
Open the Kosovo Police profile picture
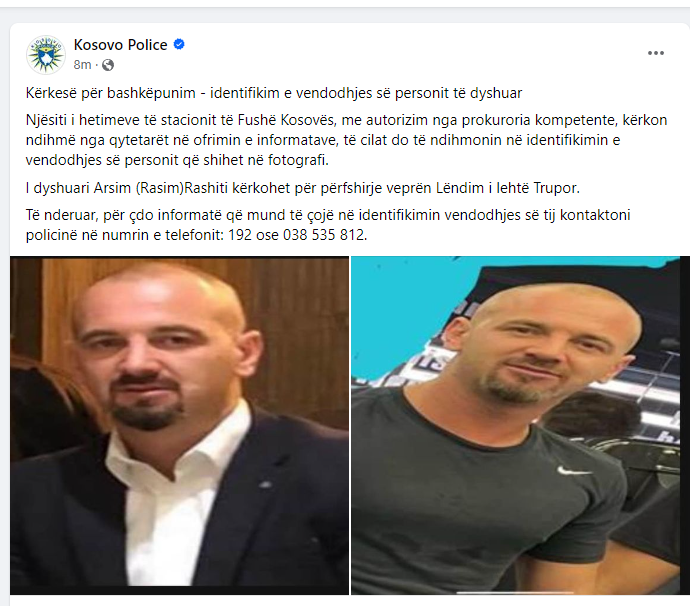coord(46,55)
